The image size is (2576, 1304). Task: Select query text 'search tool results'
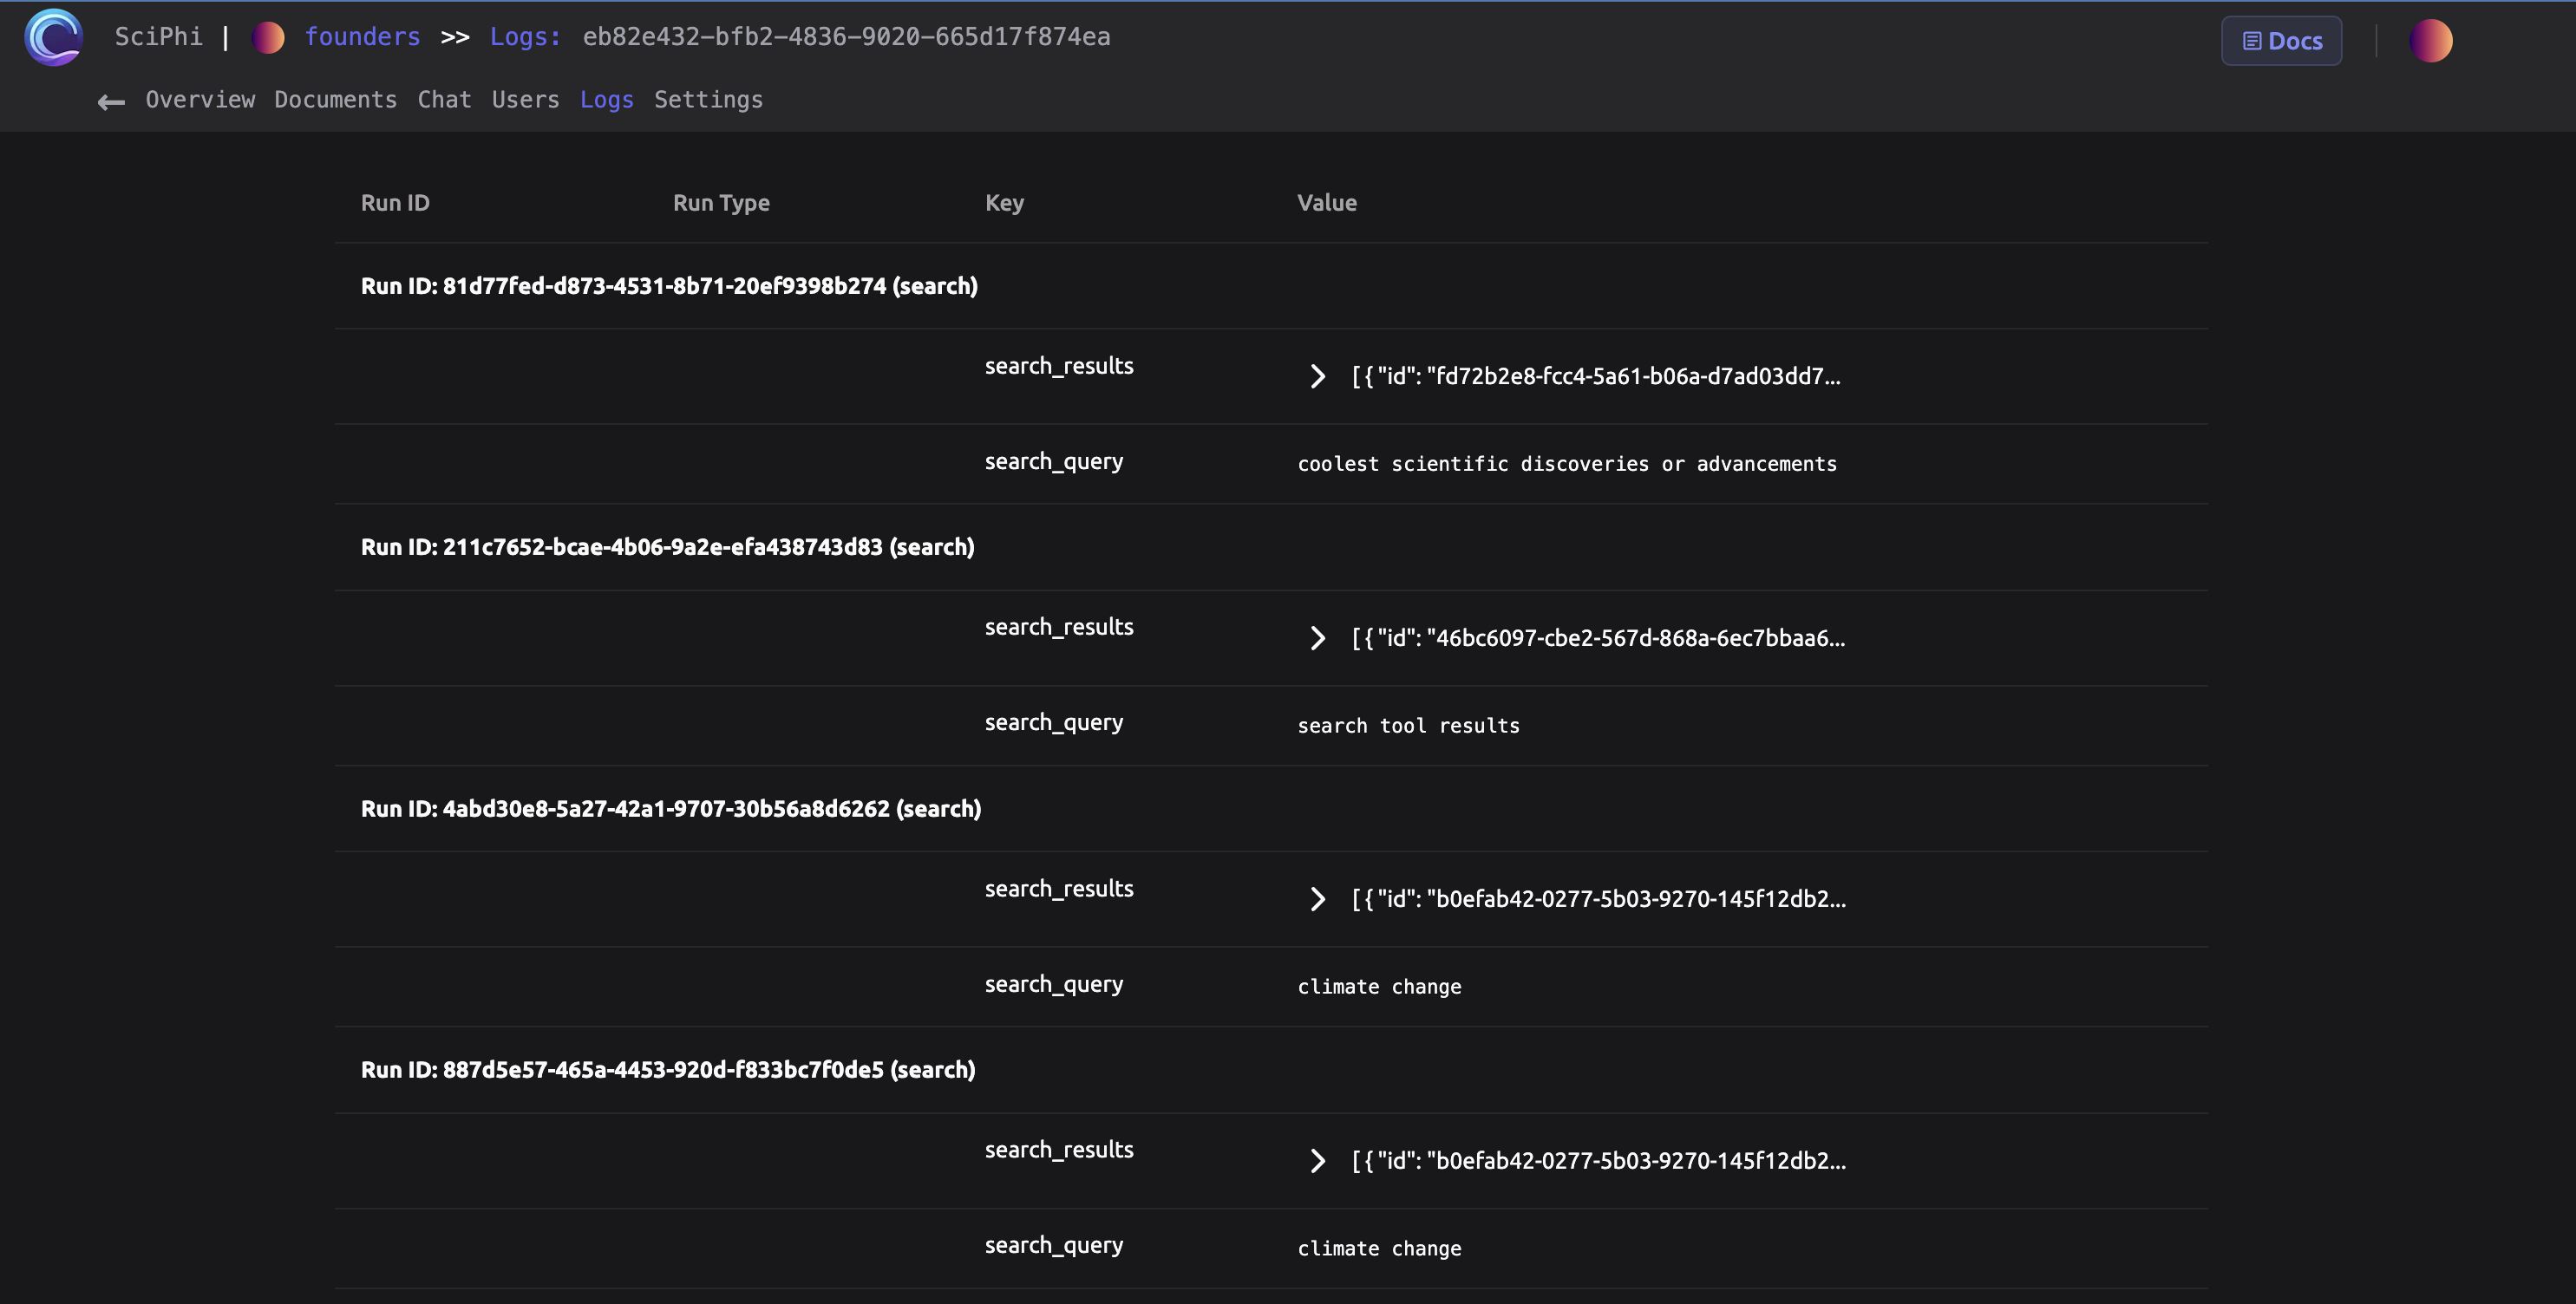point(1408,726)
